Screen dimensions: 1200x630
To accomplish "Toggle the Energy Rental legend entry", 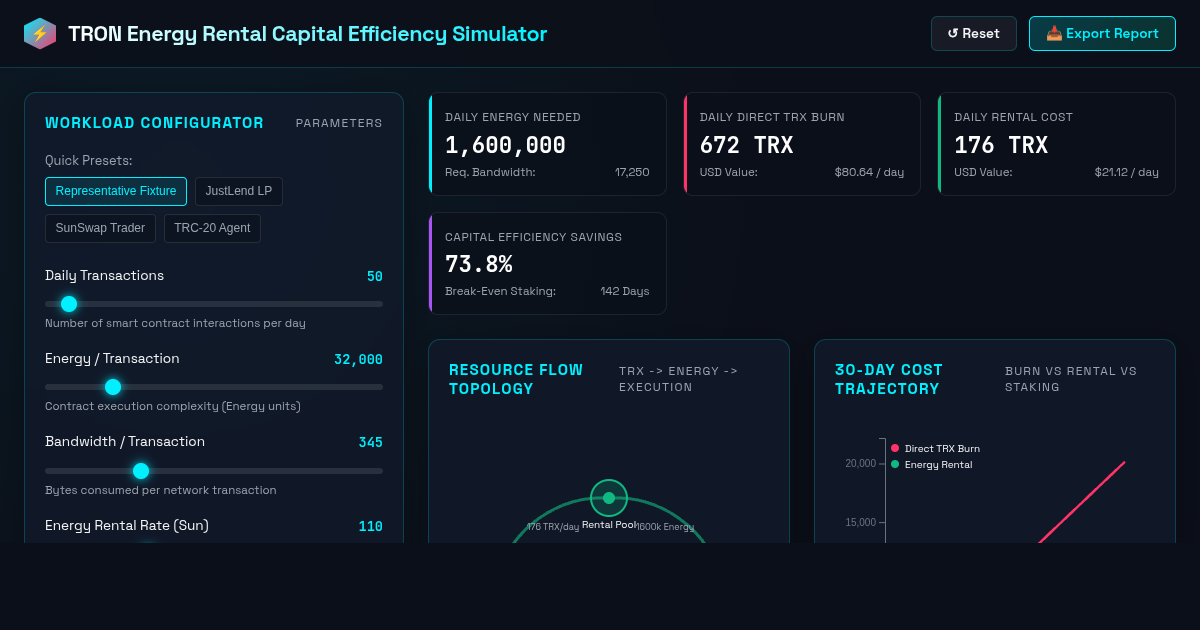I will pyautogui.click(x=931, y=464).
